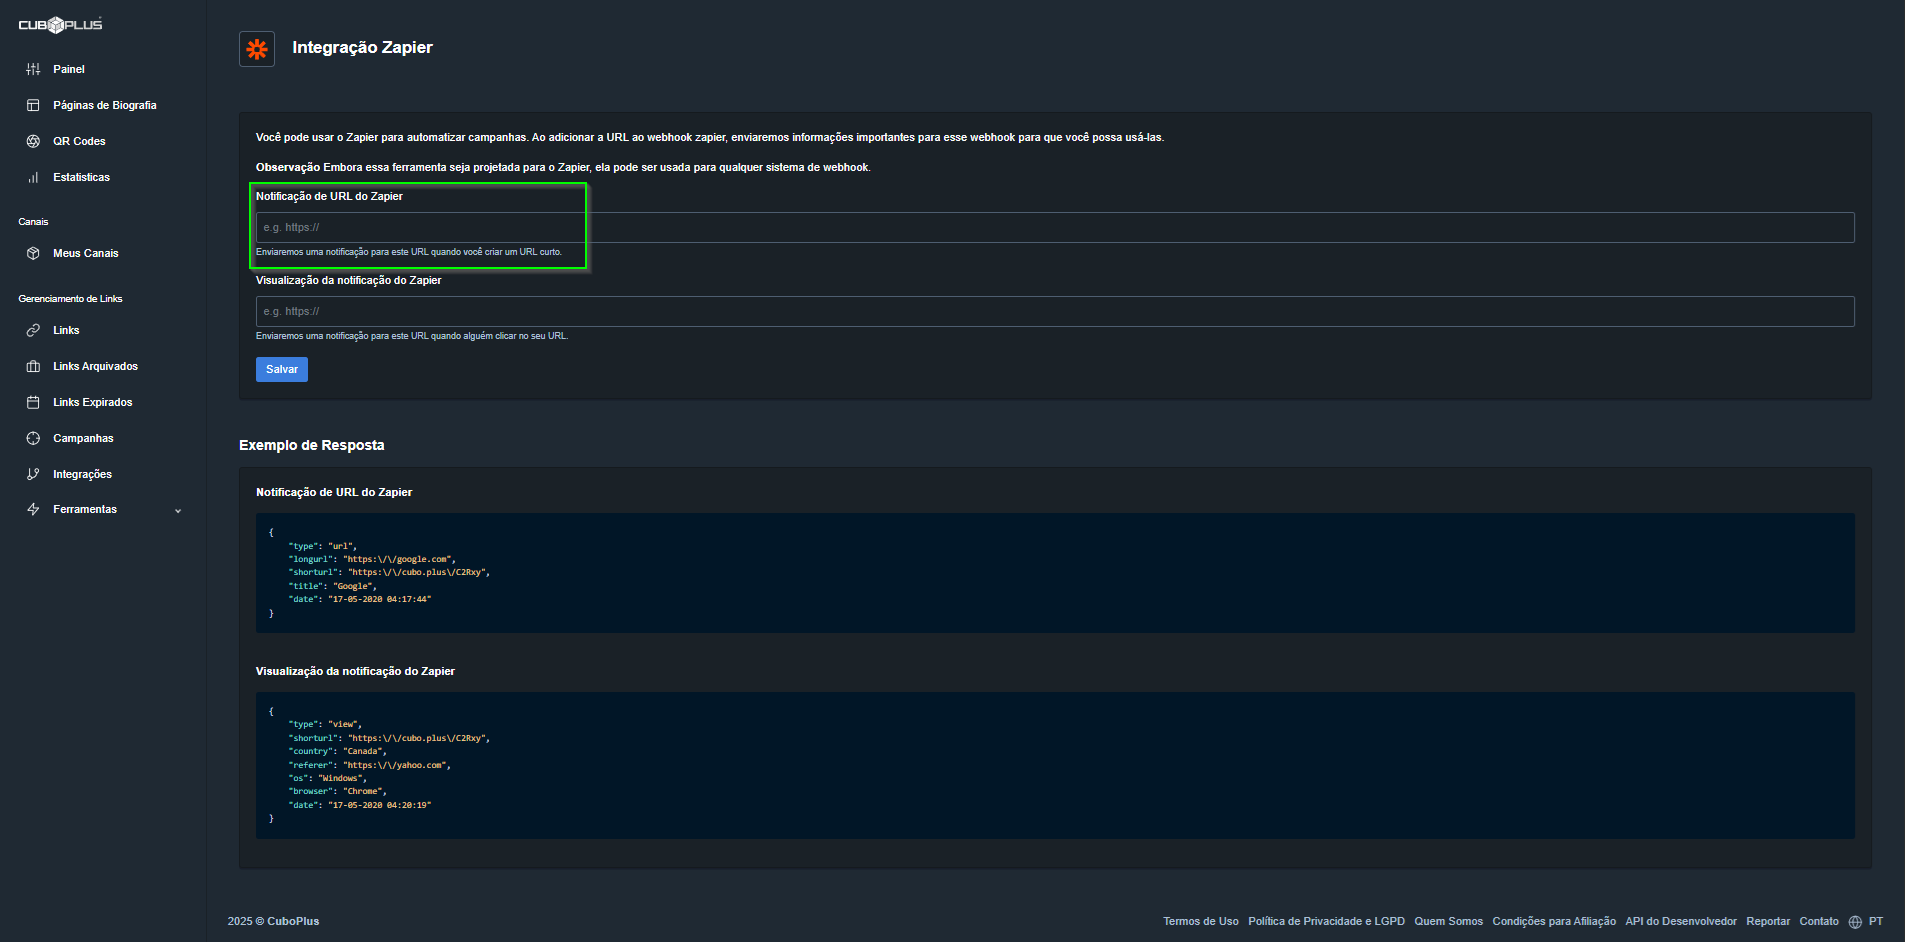This screenshot has width=1905, height=942.
Task: Click the Estatísticas bar chart icon
Action: coord(33,177)
